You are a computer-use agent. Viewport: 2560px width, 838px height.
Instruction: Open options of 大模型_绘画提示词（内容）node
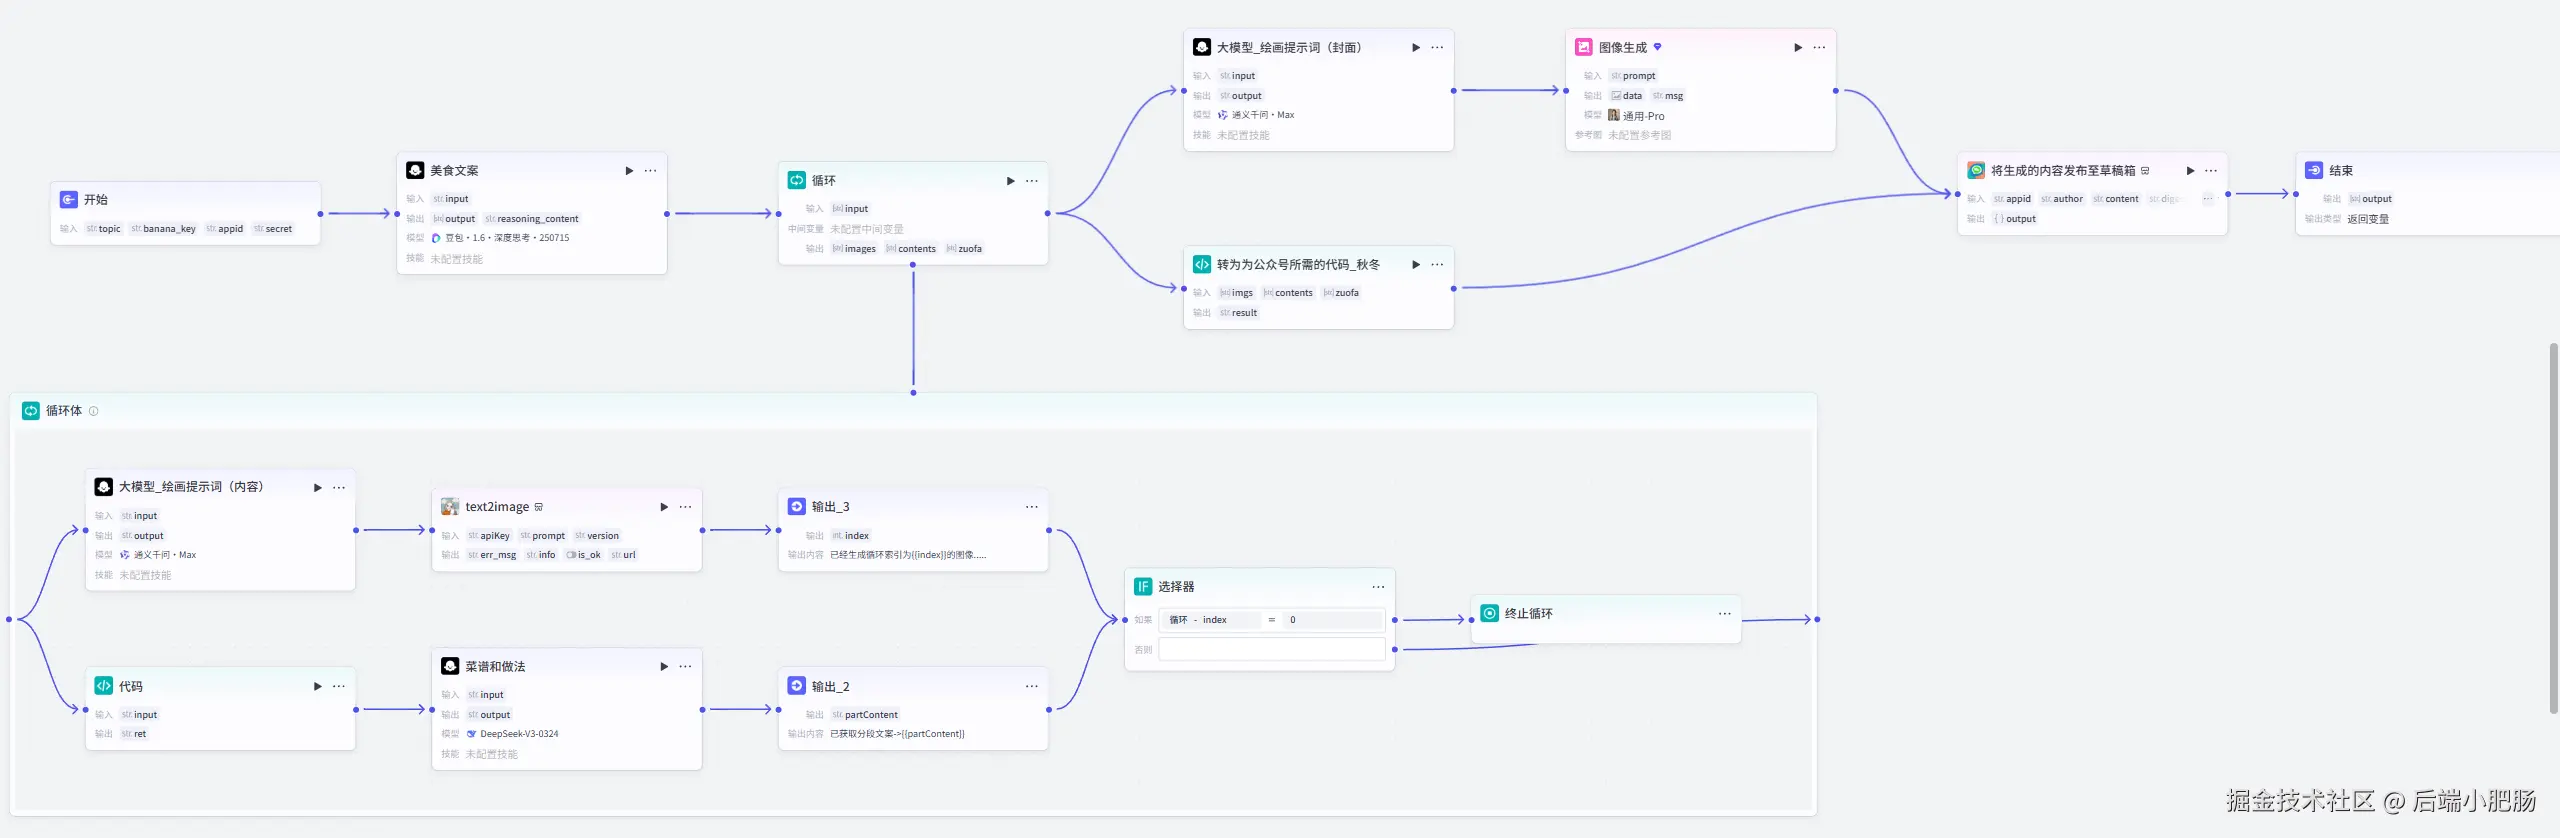[339, 488]
